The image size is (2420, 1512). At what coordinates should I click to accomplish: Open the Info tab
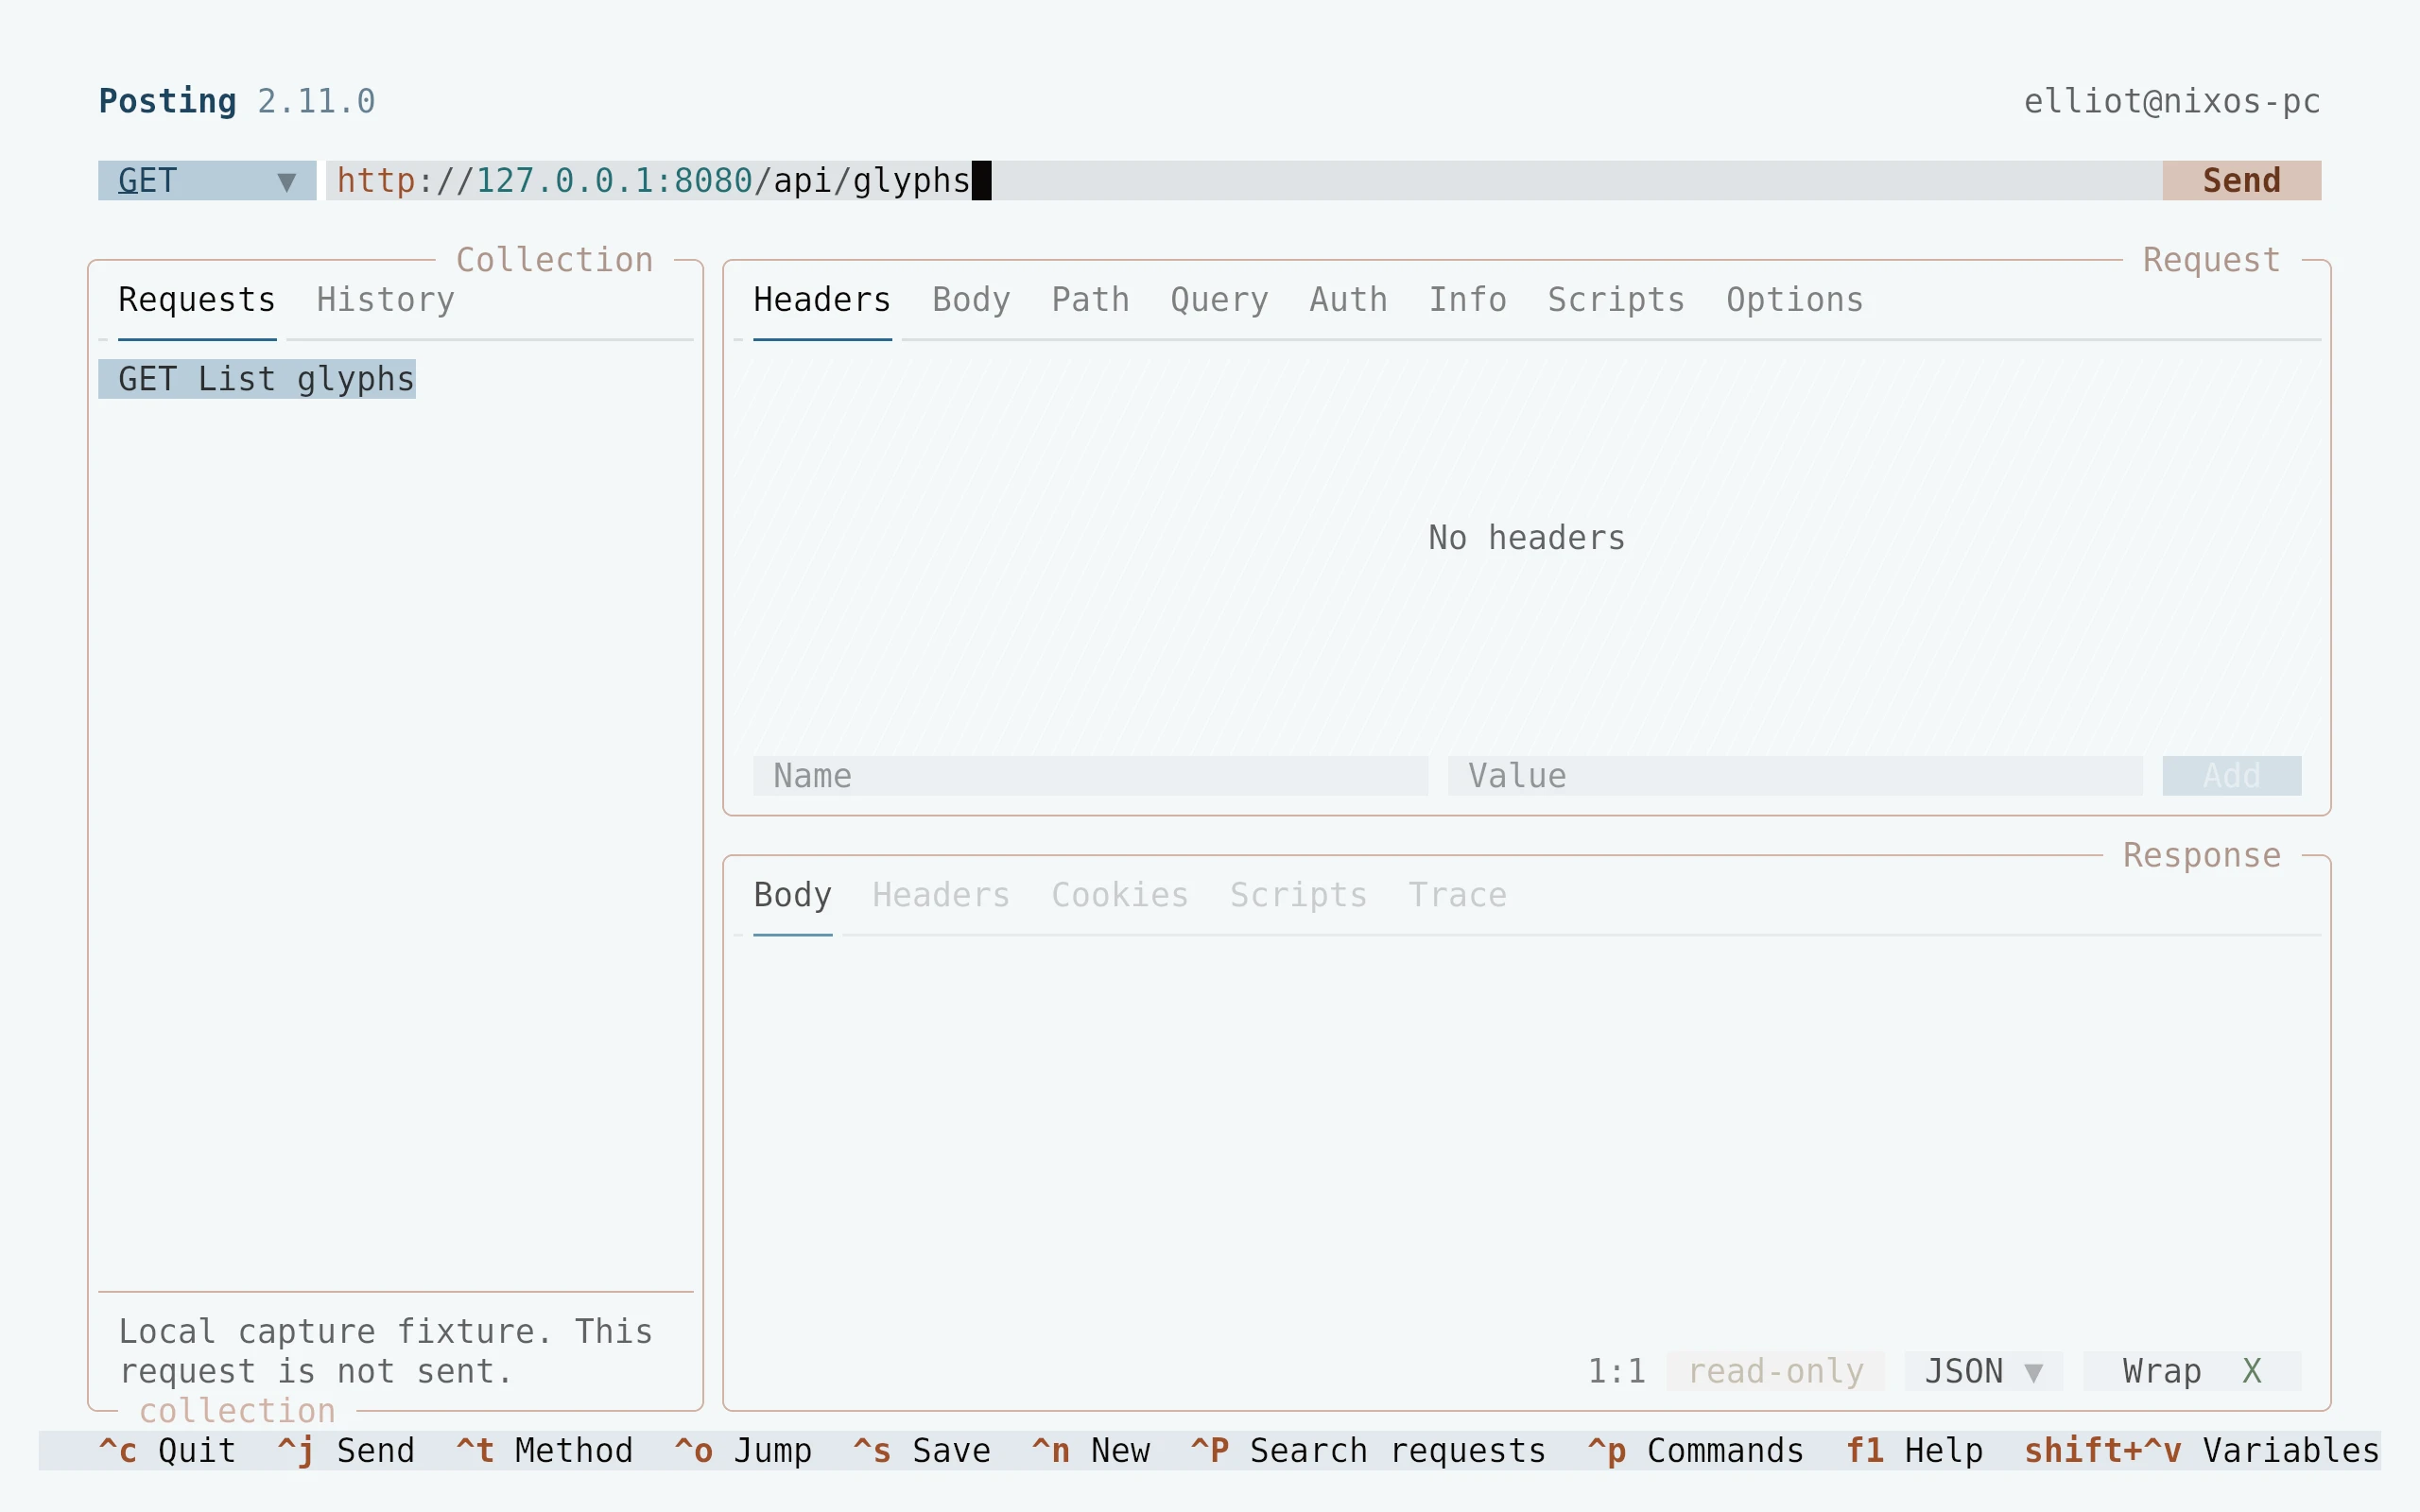click(1467, 300)
